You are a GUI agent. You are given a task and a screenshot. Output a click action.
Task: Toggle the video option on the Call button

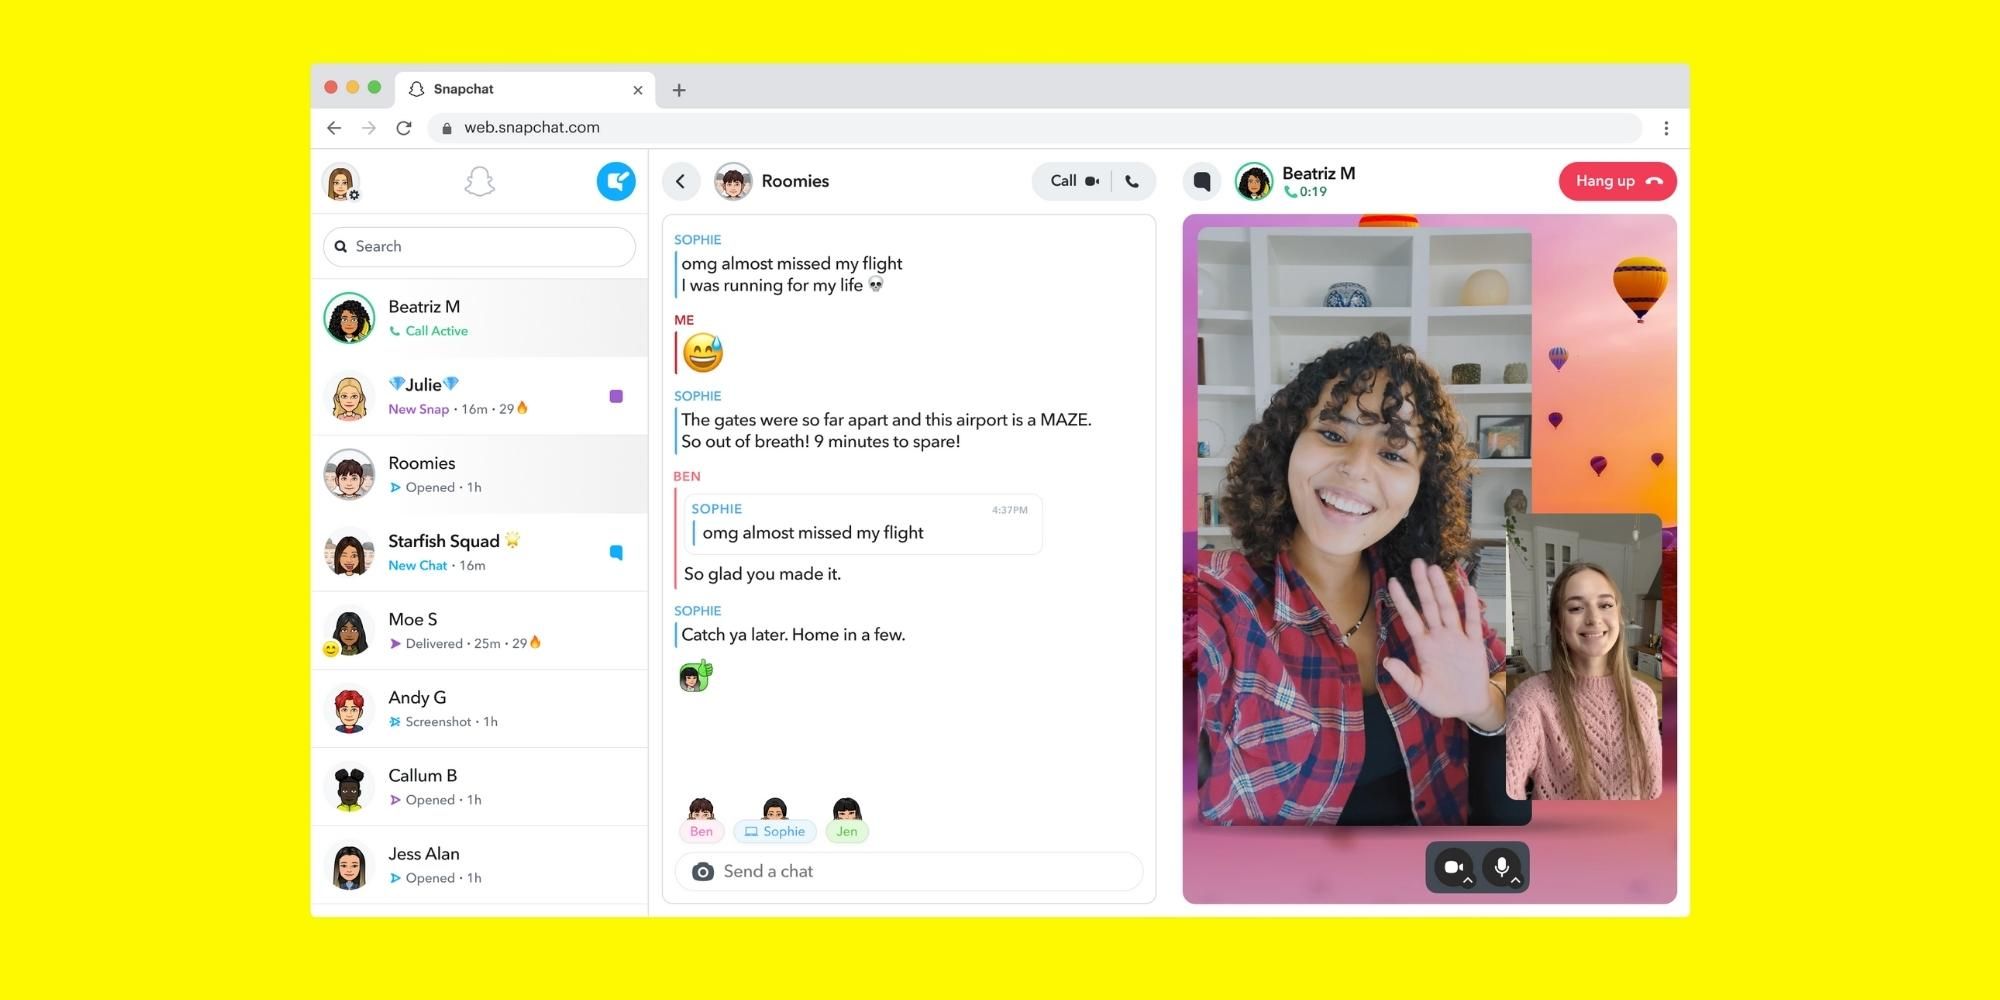tap(1093, 181)
